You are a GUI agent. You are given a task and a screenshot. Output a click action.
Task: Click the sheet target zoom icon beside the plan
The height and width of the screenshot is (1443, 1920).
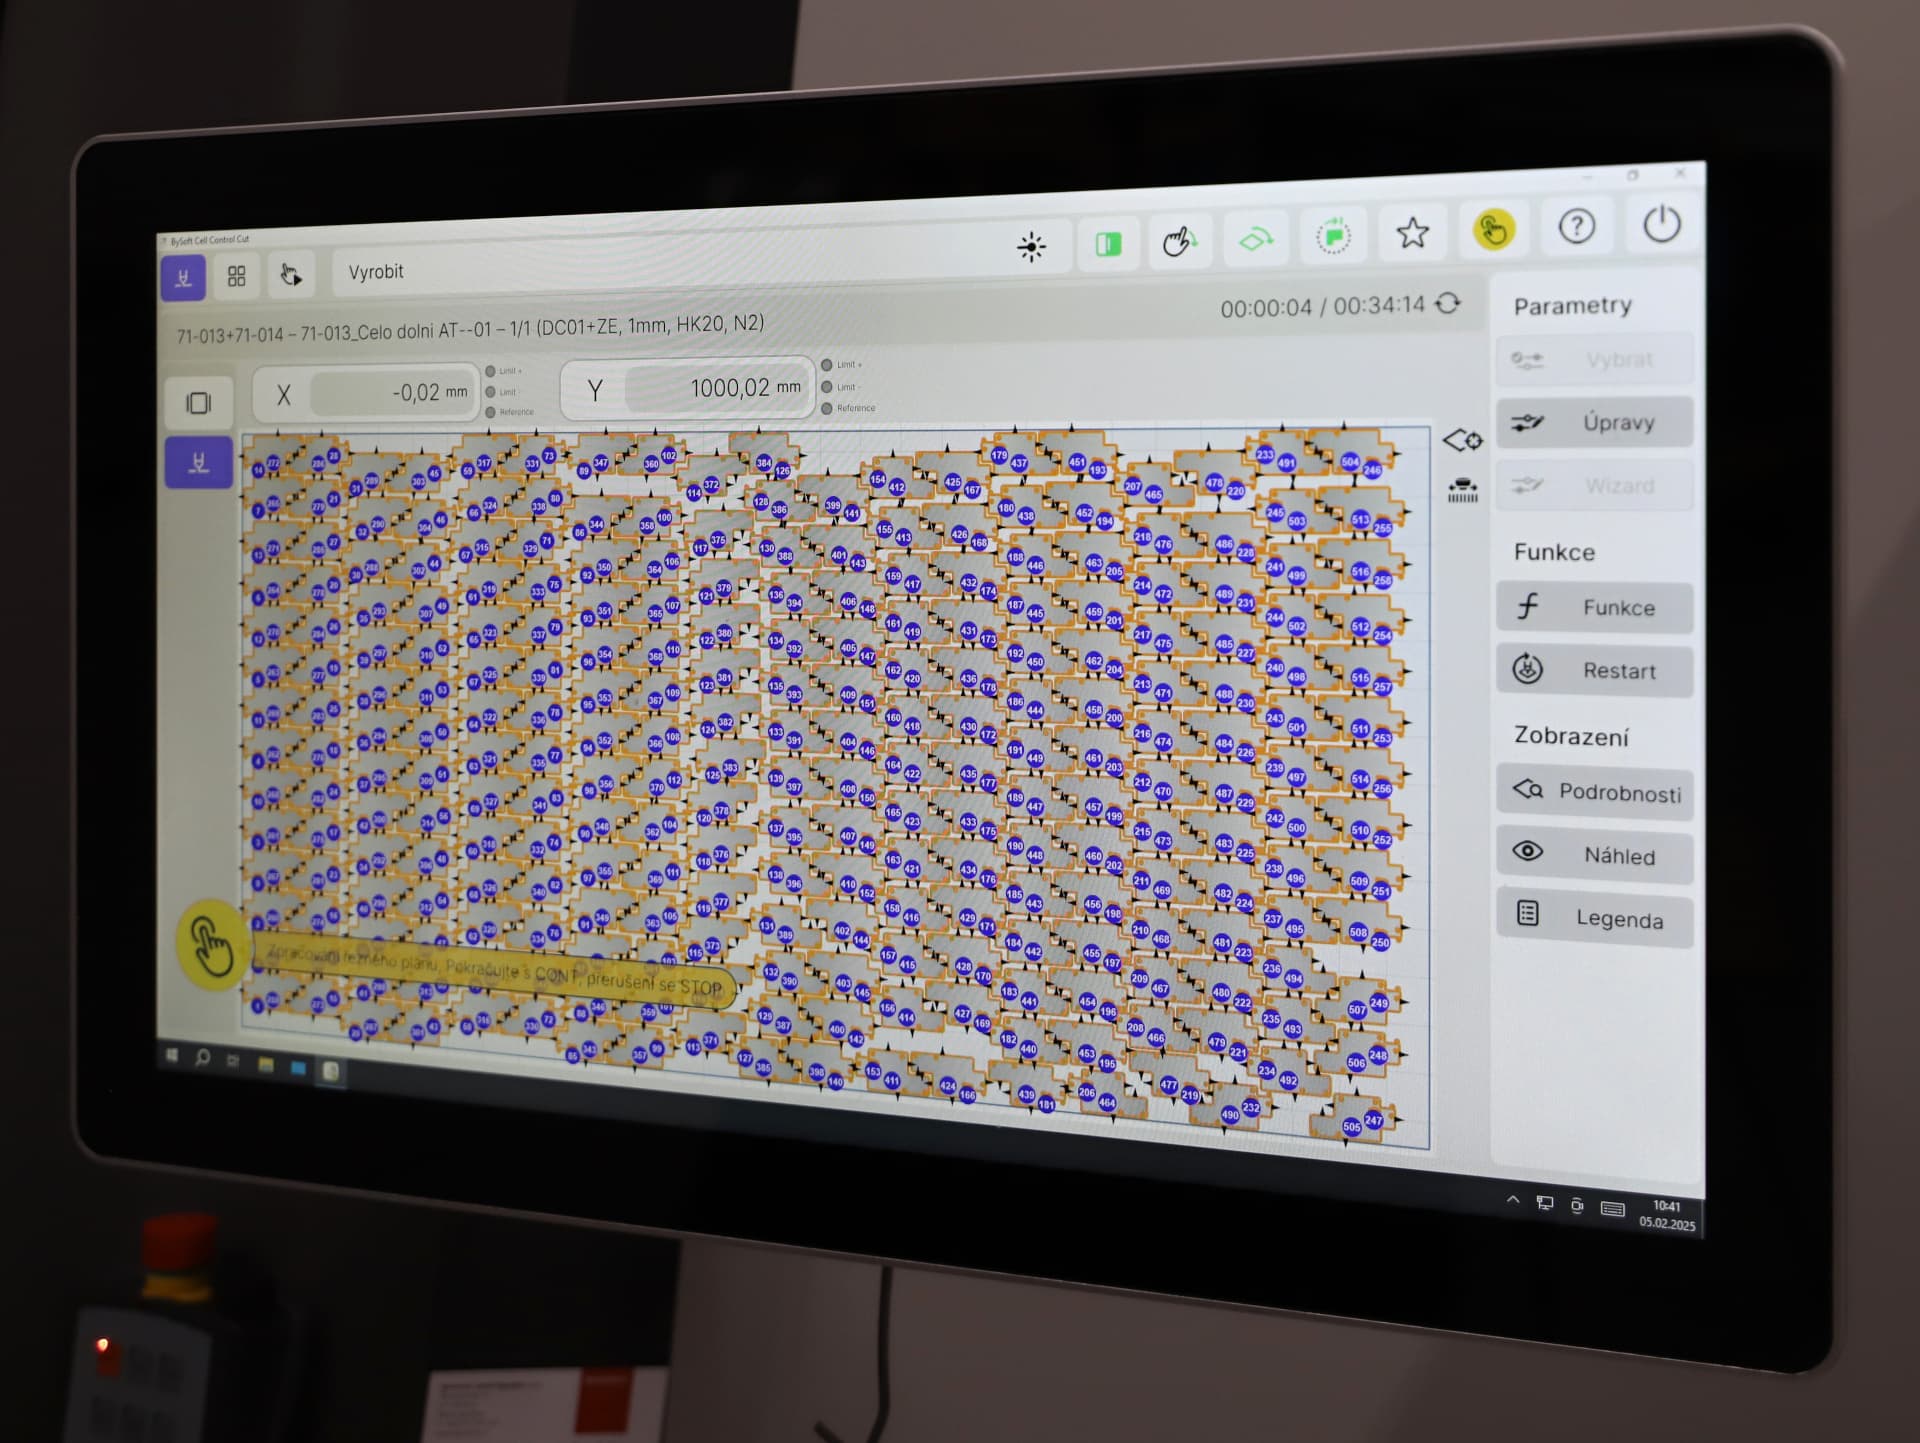(x=1462, y=439)
